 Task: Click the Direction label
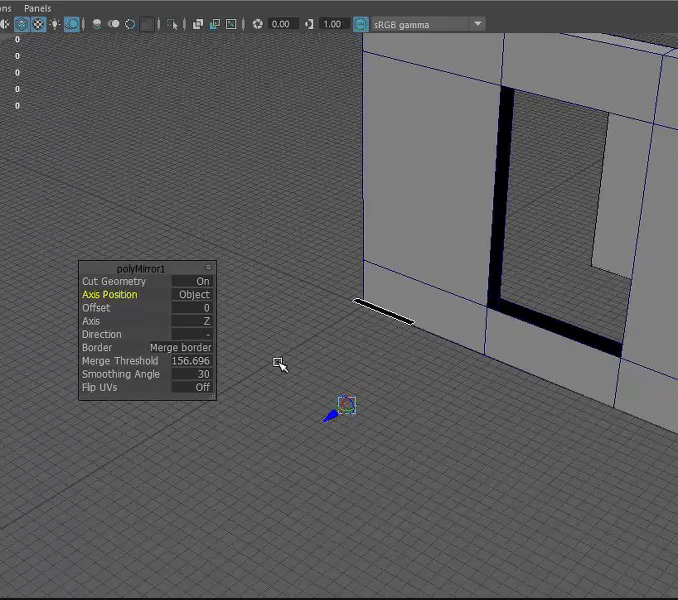(102, 335)
